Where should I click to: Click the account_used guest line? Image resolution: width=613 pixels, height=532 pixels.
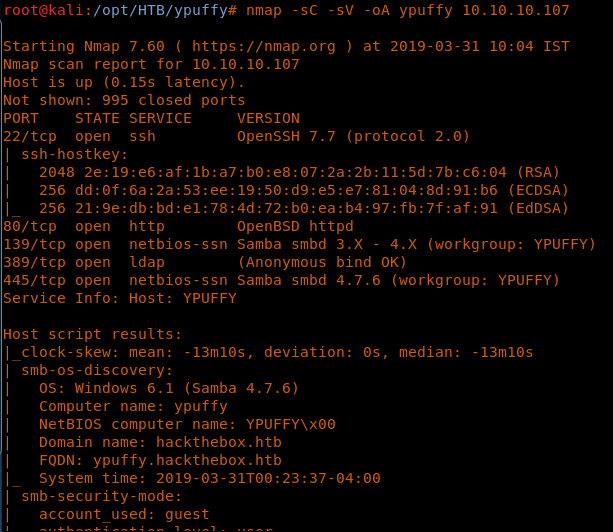click(124, 515)
